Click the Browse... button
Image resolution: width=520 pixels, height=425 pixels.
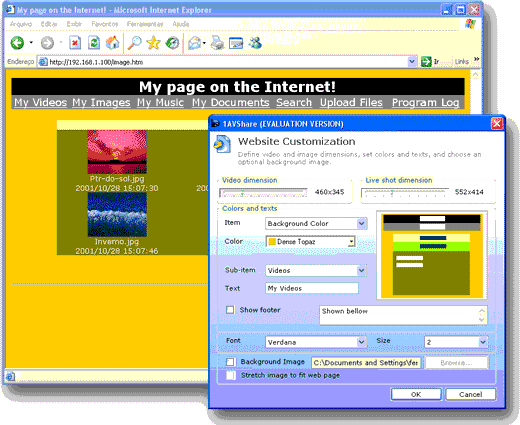(457, 363)
